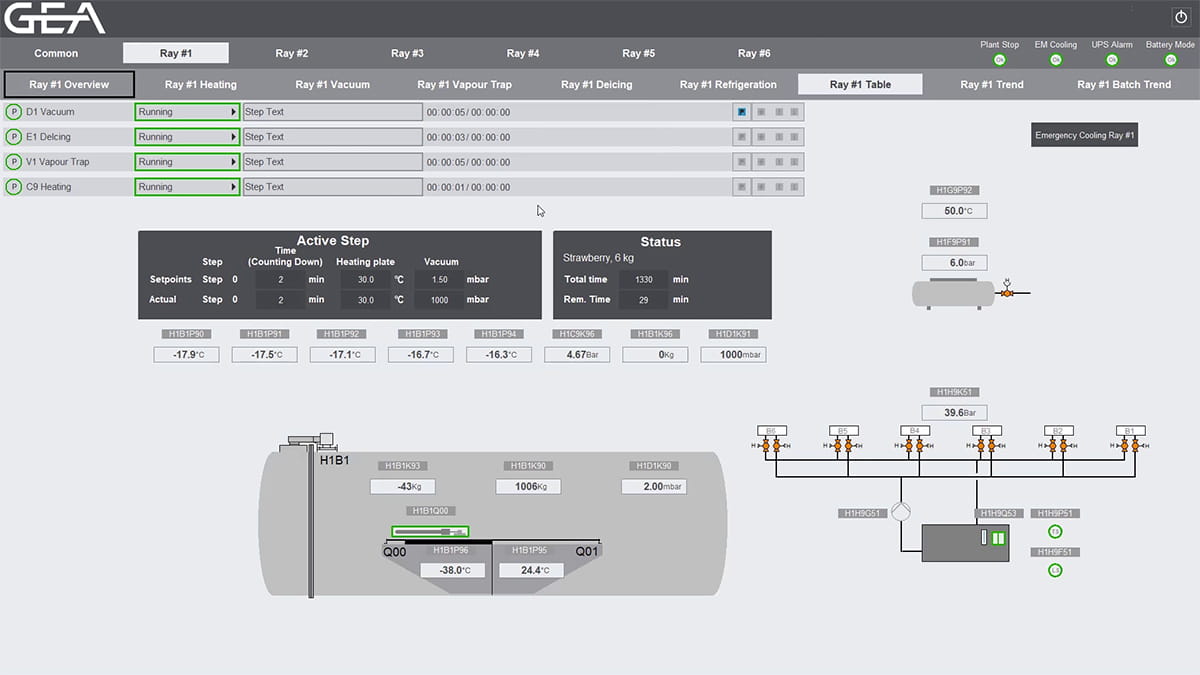Select the left valve under B6
Viewport: 1200px width, 675px height.
(765, 445)
